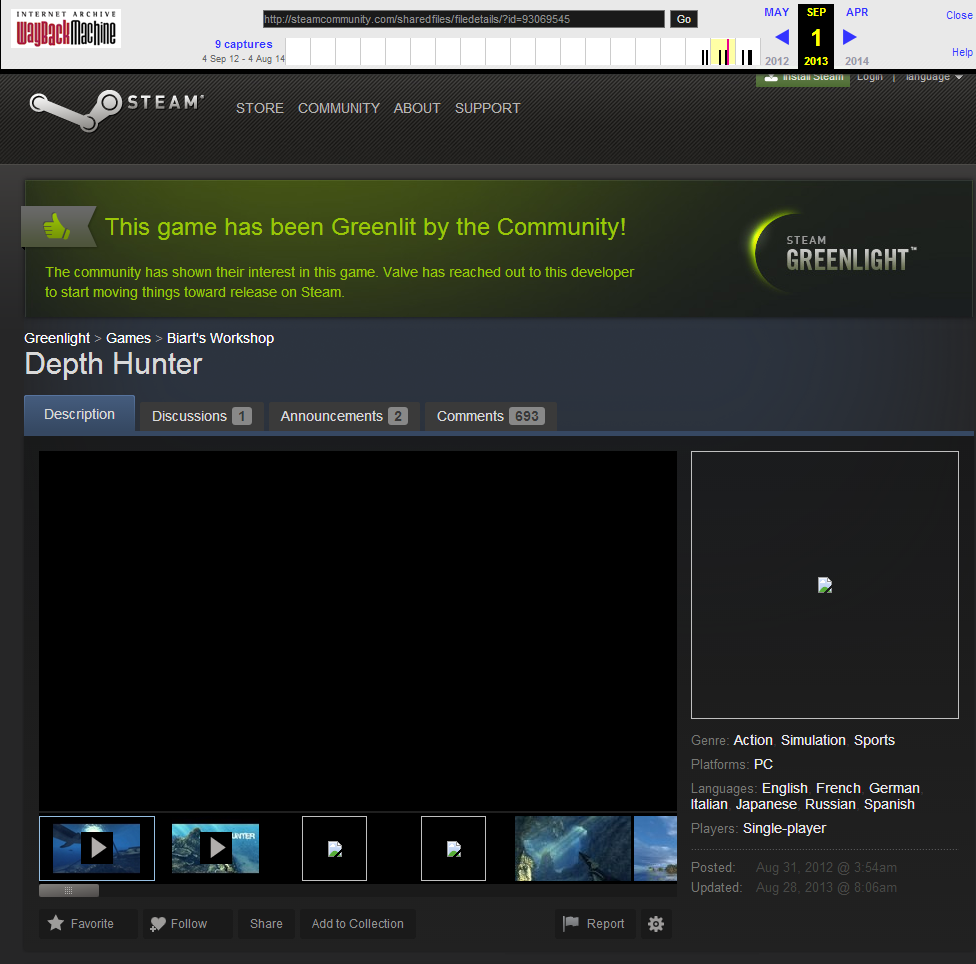Click the Russian language link
The image size is (976, 964).
point(830,804)
